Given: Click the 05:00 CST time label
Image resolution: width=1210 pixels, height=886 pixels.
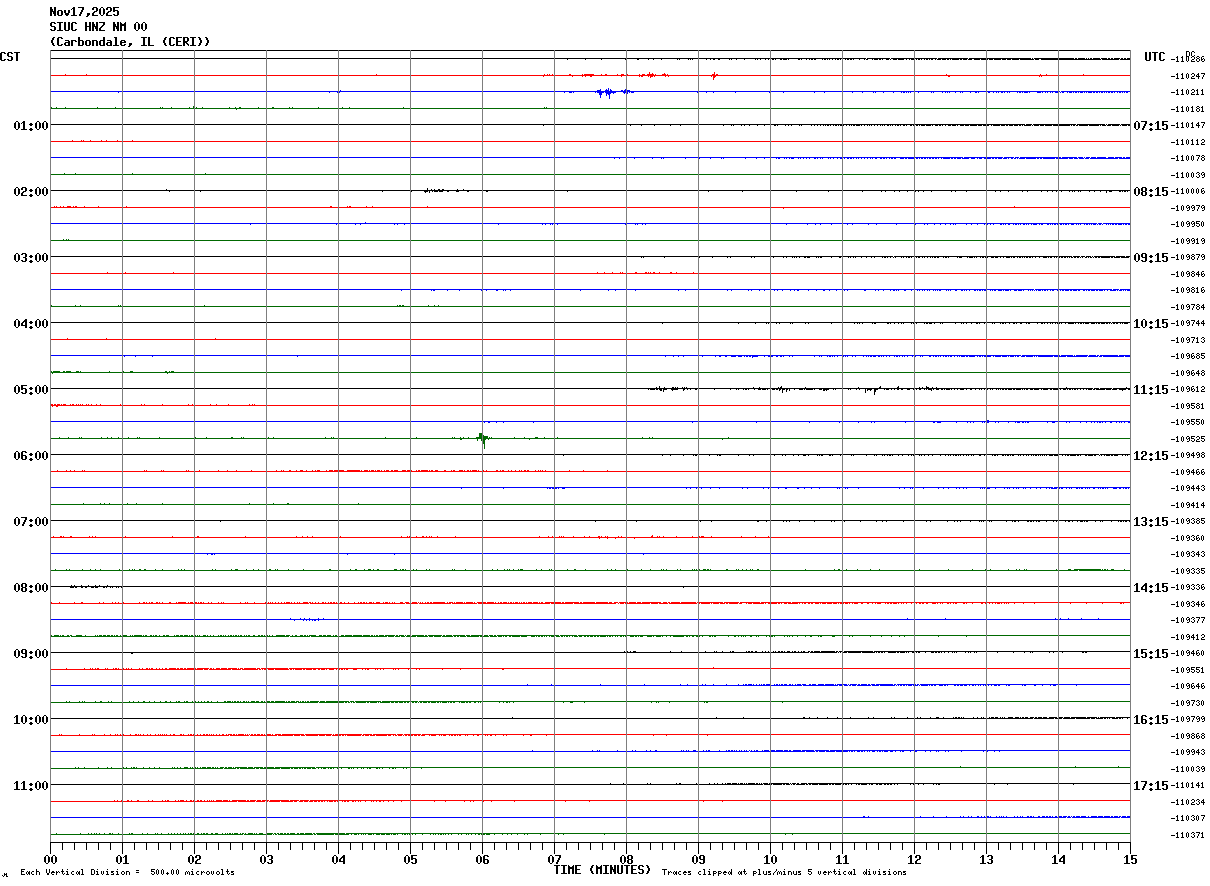Looking at the screenshot, I should (x=31, y=390).
